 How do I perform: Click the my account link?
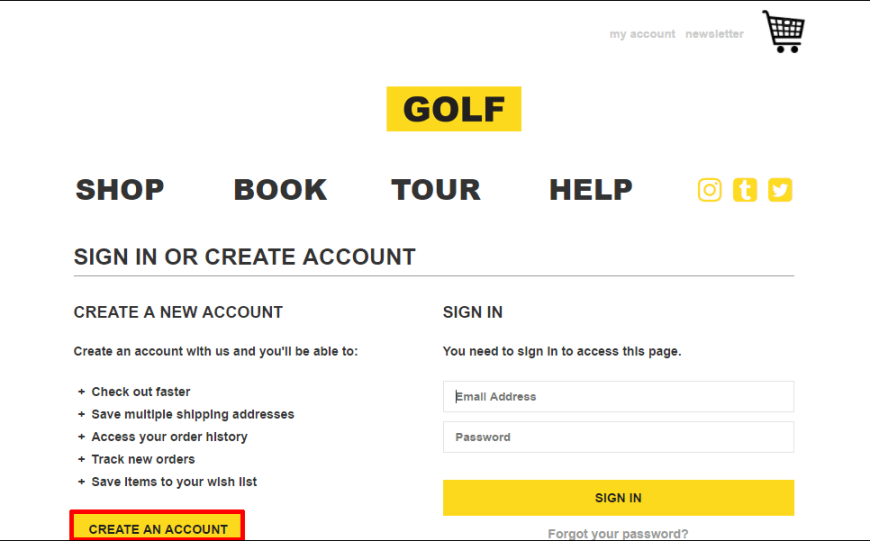click(x=643, y=34)
